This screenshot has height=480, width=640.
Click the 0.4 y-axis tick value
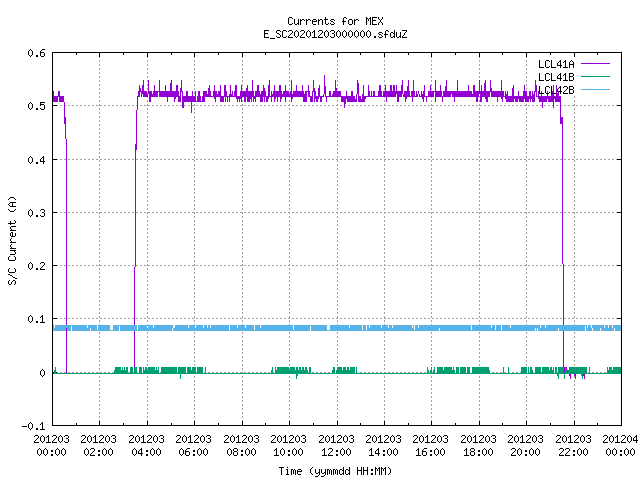tap(36, 160)
